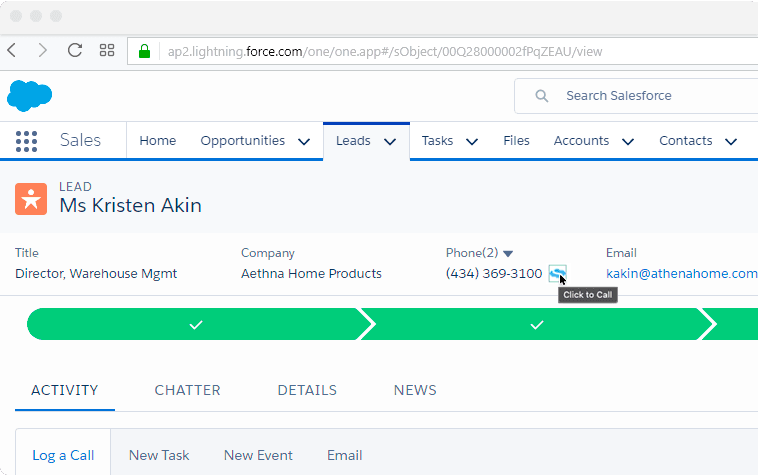
Task: Click the orange Lead record icon
Action: pyautogui.click(x=31, y=198)
